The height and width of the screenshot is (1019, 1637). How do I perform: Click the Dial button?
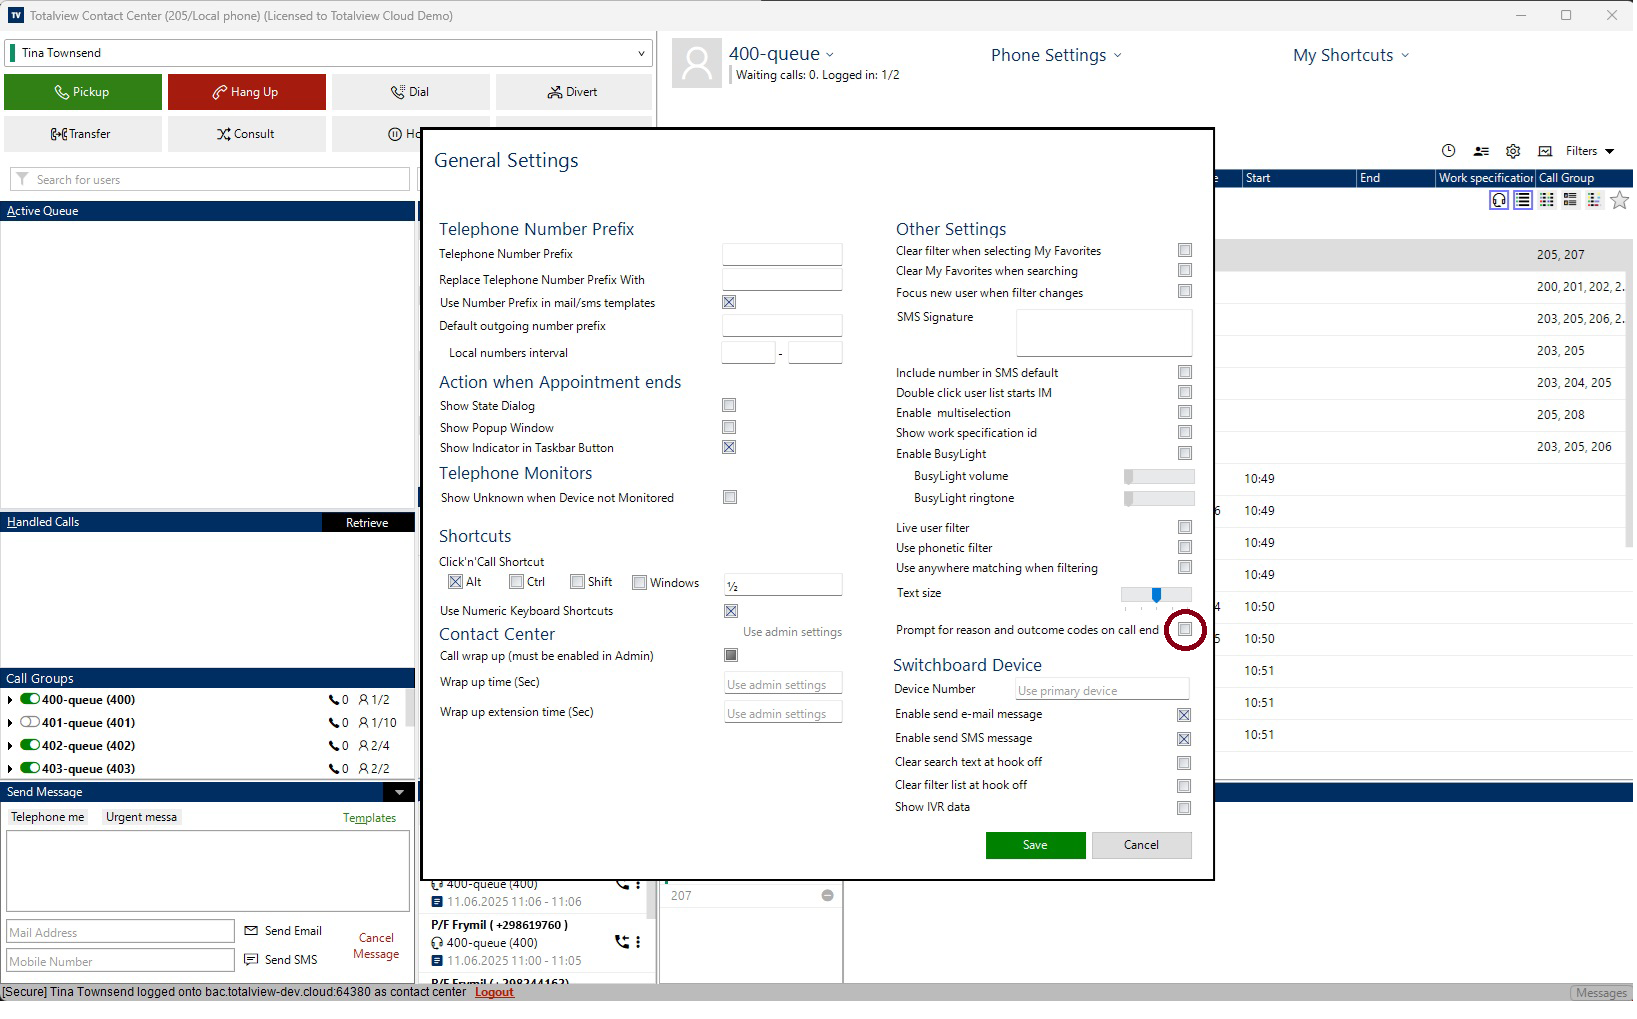[411, 92]
